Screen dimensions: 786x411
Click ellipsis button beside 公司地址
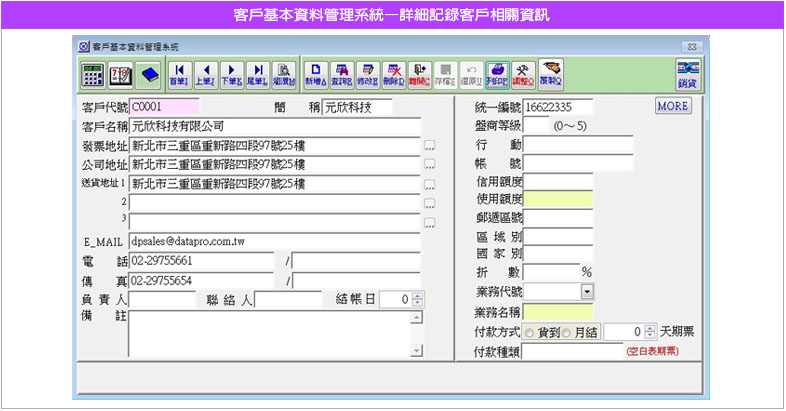(430, 165)
